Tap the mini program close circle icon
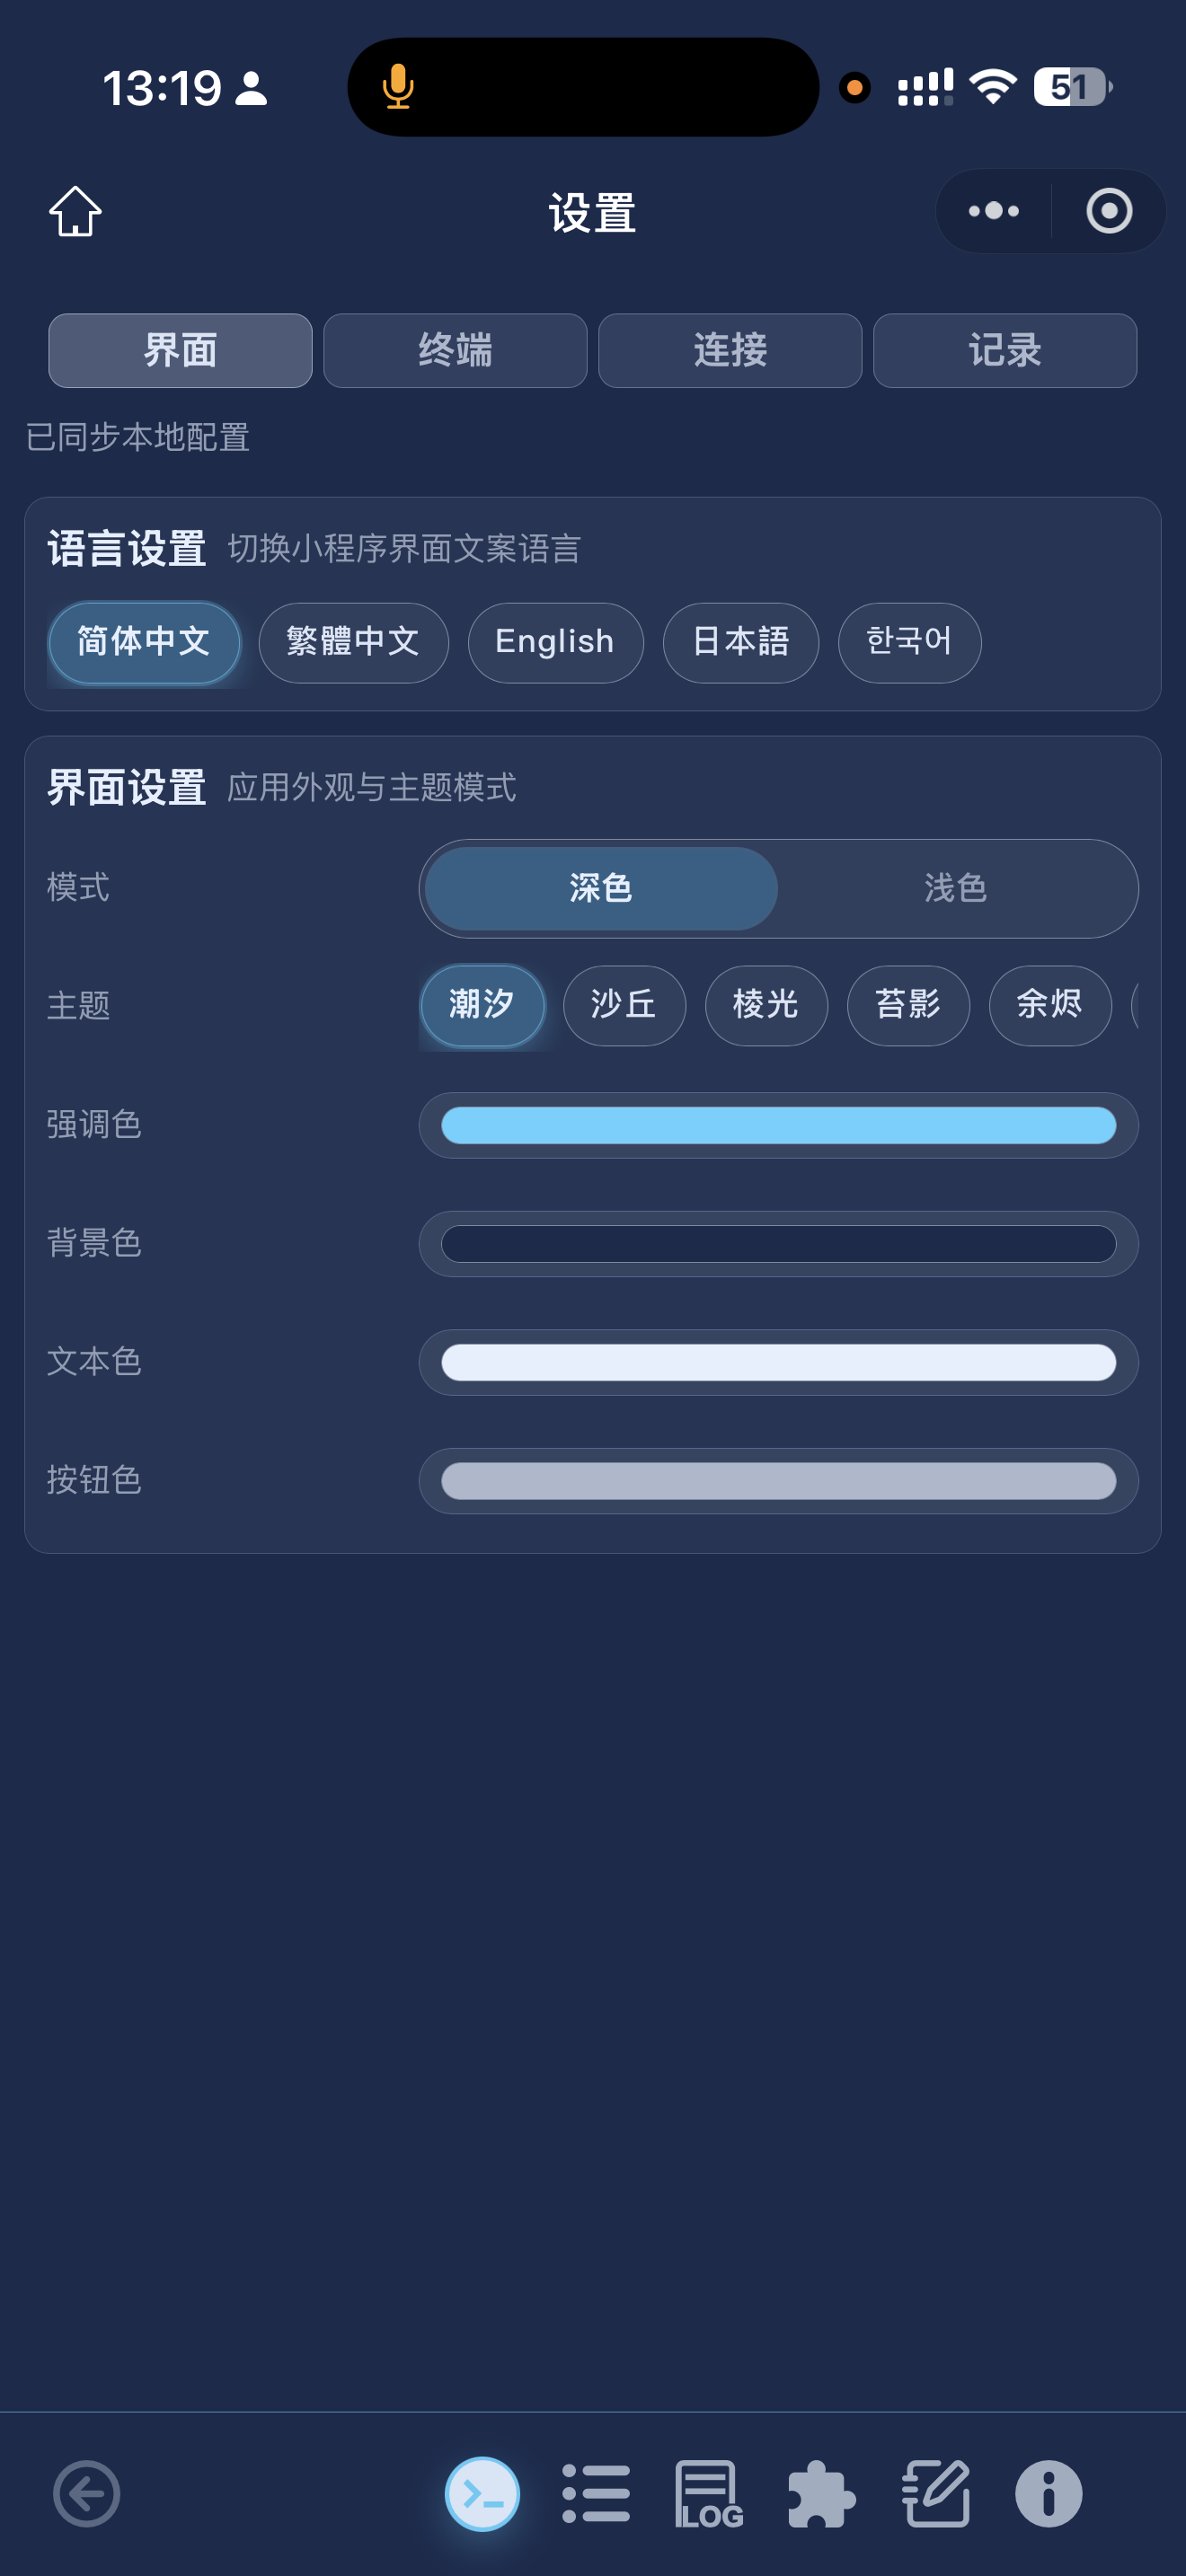This screenshot has height=2576, width=1186. click(1109, 211)
